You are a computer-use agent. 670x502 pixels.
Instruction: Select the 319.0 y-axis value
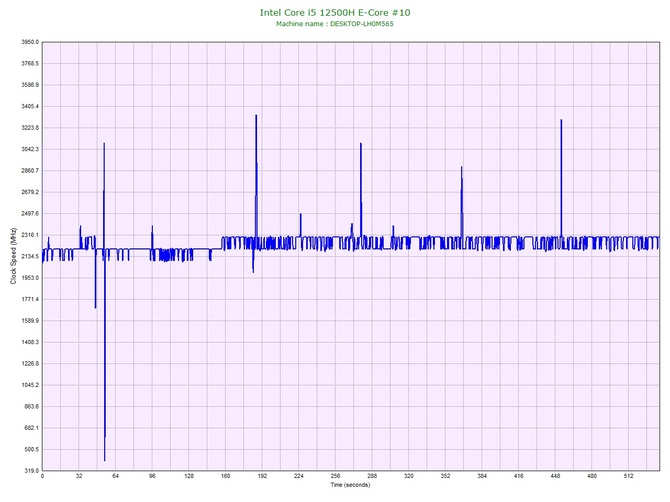[x=31, y=471]
